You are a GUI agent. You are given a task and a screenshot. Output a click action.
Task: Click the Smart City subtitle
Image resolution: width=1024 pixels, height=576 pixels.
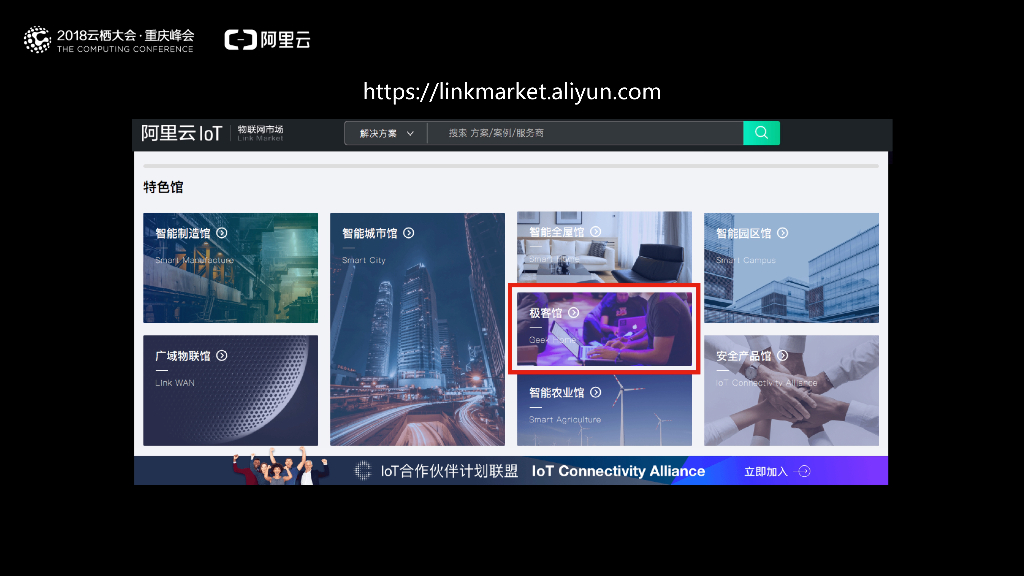pyautogui.click(x=364, y=260)
